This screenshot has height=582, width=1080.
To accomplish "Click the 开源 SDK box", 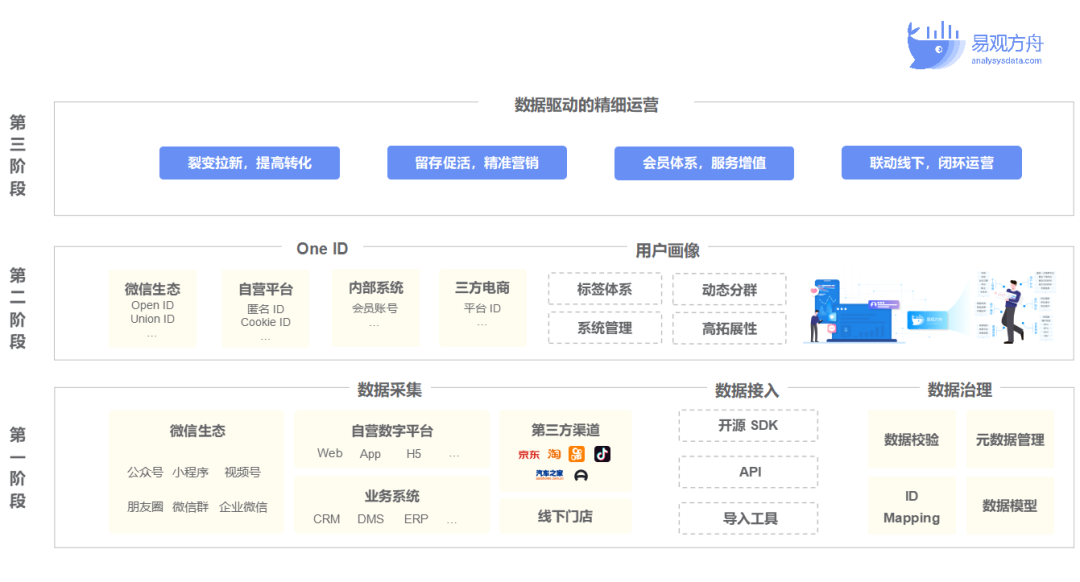I will point(748,426).
